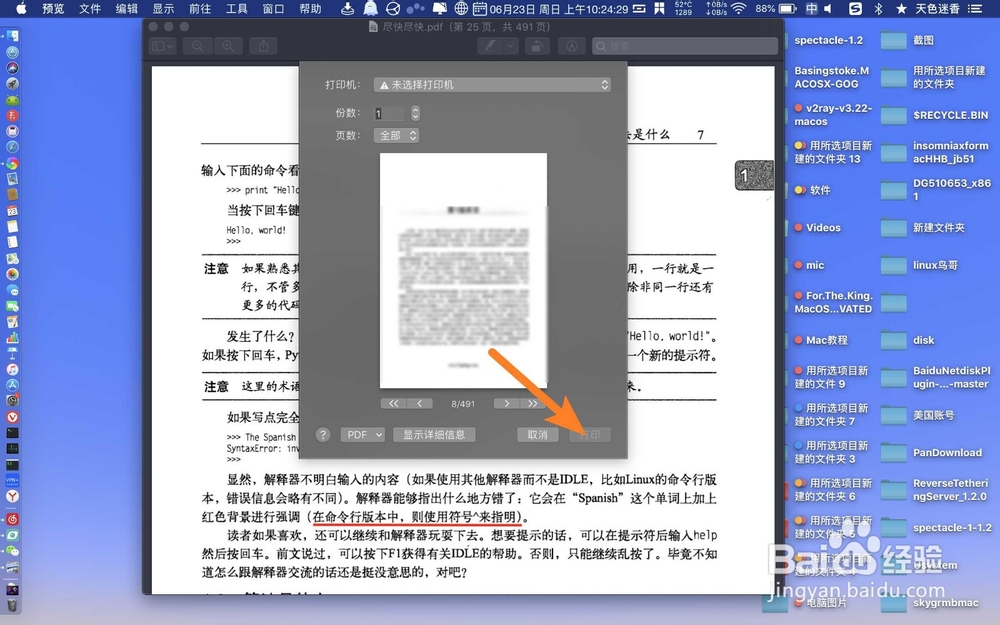
Task: Click the Bluetooth menu bar icon
Action: (878, 8)
